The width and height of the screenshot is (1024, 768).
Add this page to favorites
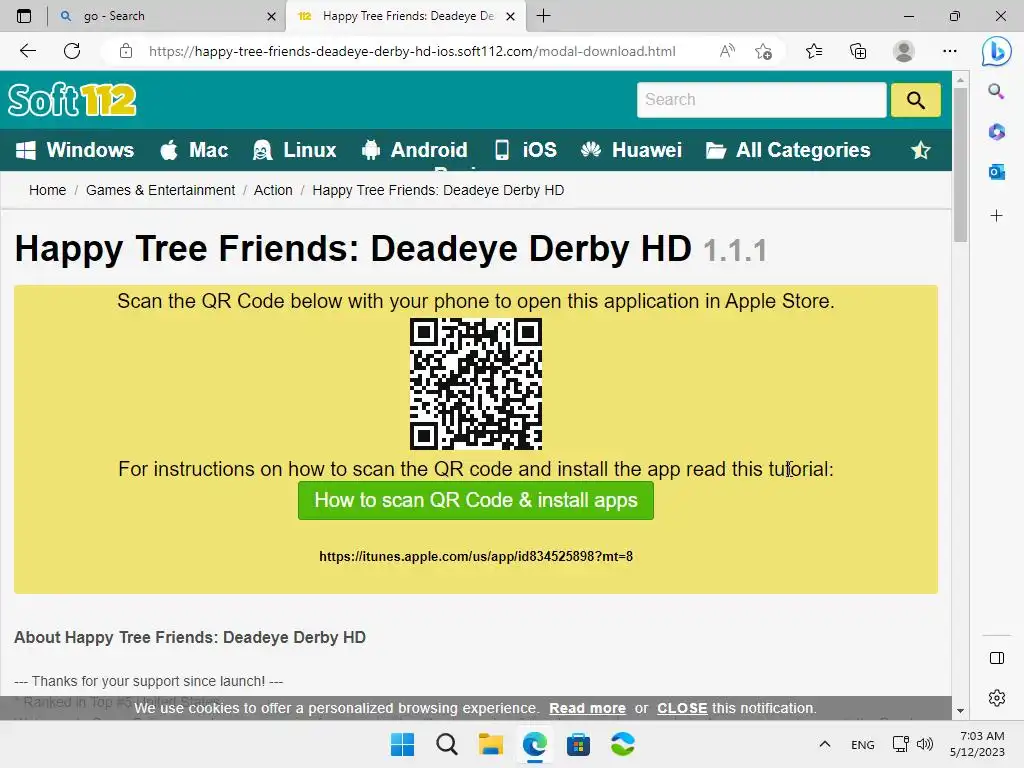click(763, 51)
